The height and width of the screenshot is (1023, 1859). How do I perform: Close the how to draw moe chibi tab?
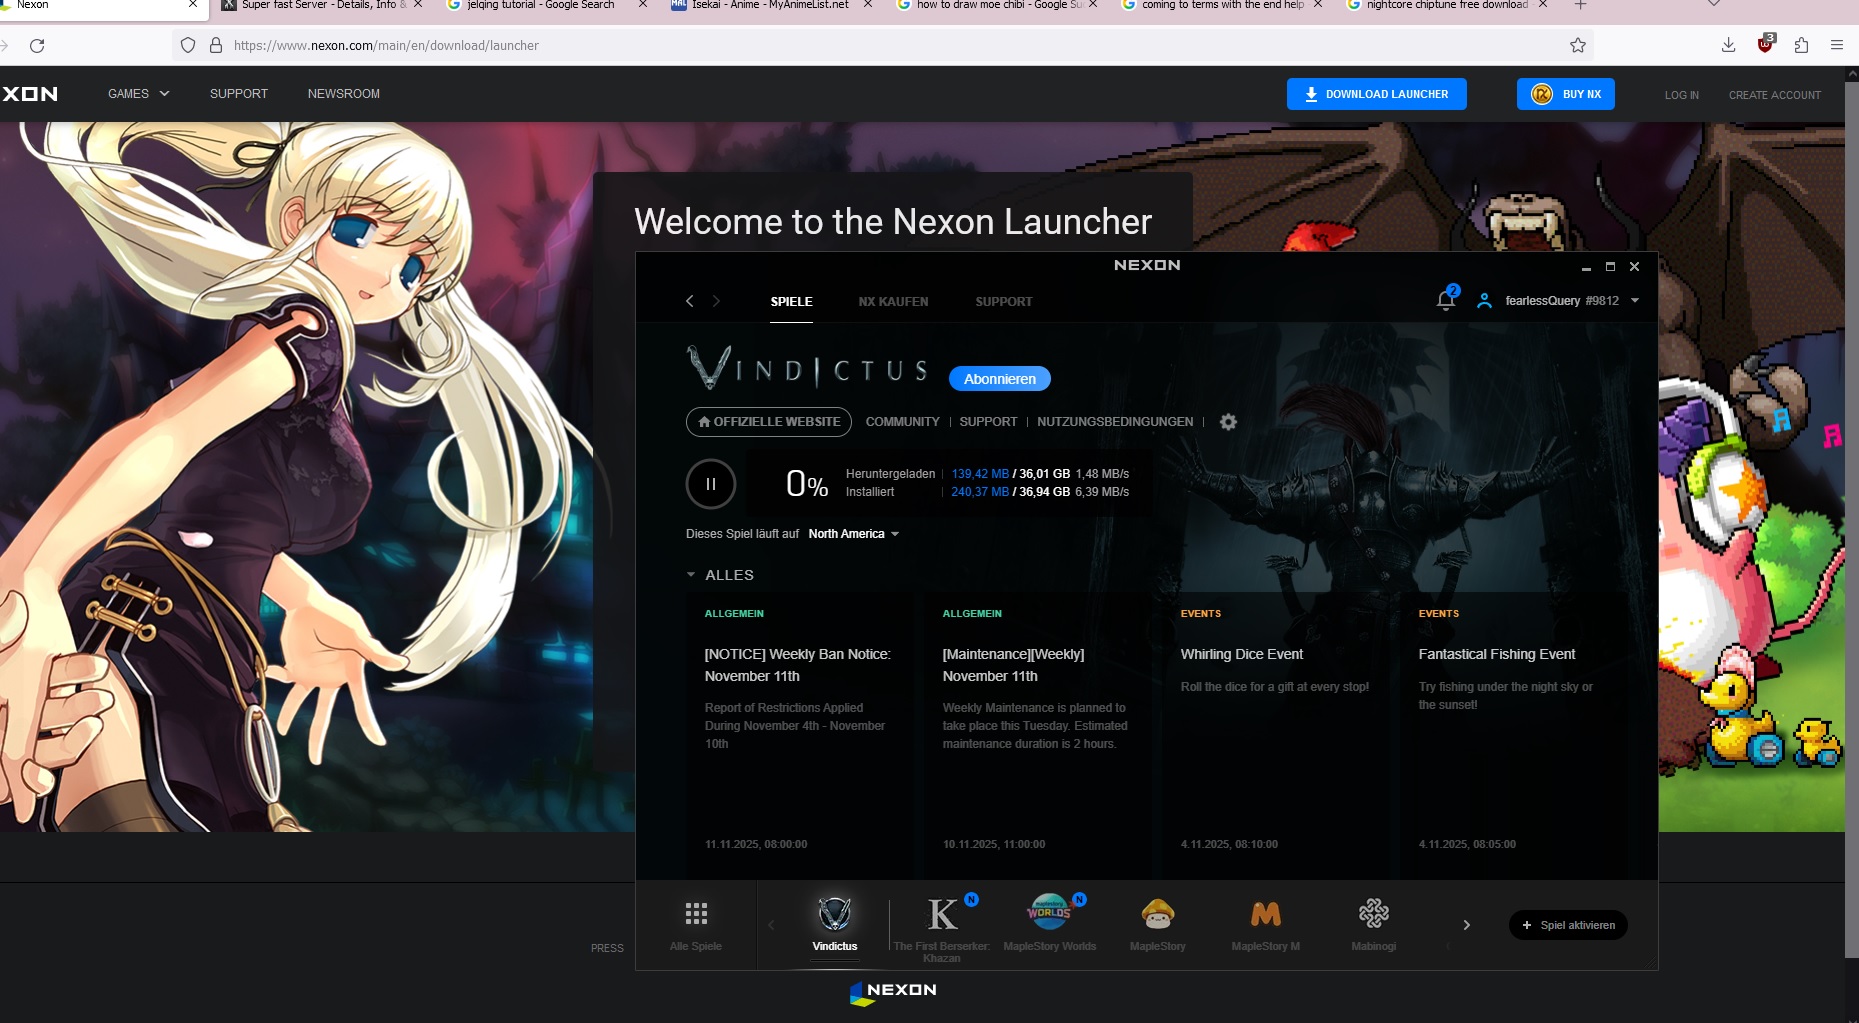click(1093, 5)
